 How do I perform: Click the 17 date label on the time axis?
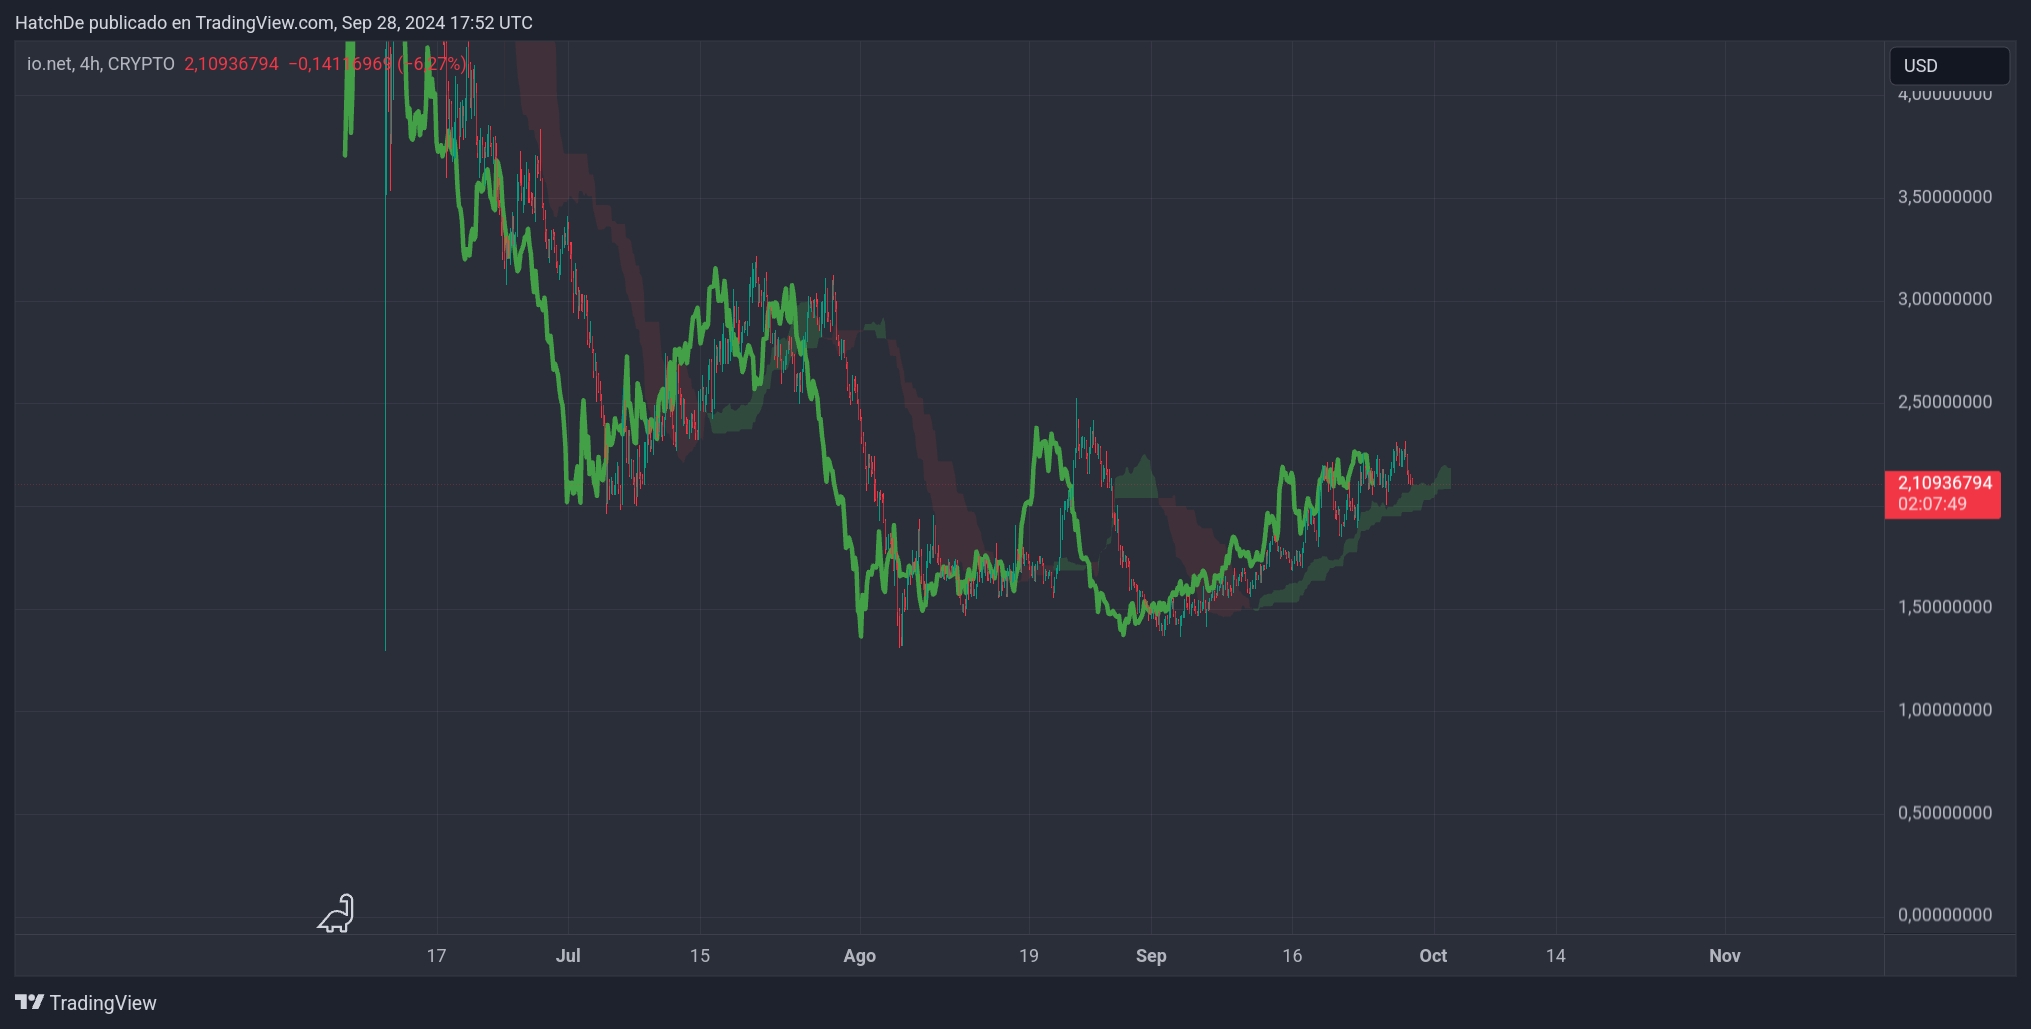pyautogui.click(x=436, y=956)
